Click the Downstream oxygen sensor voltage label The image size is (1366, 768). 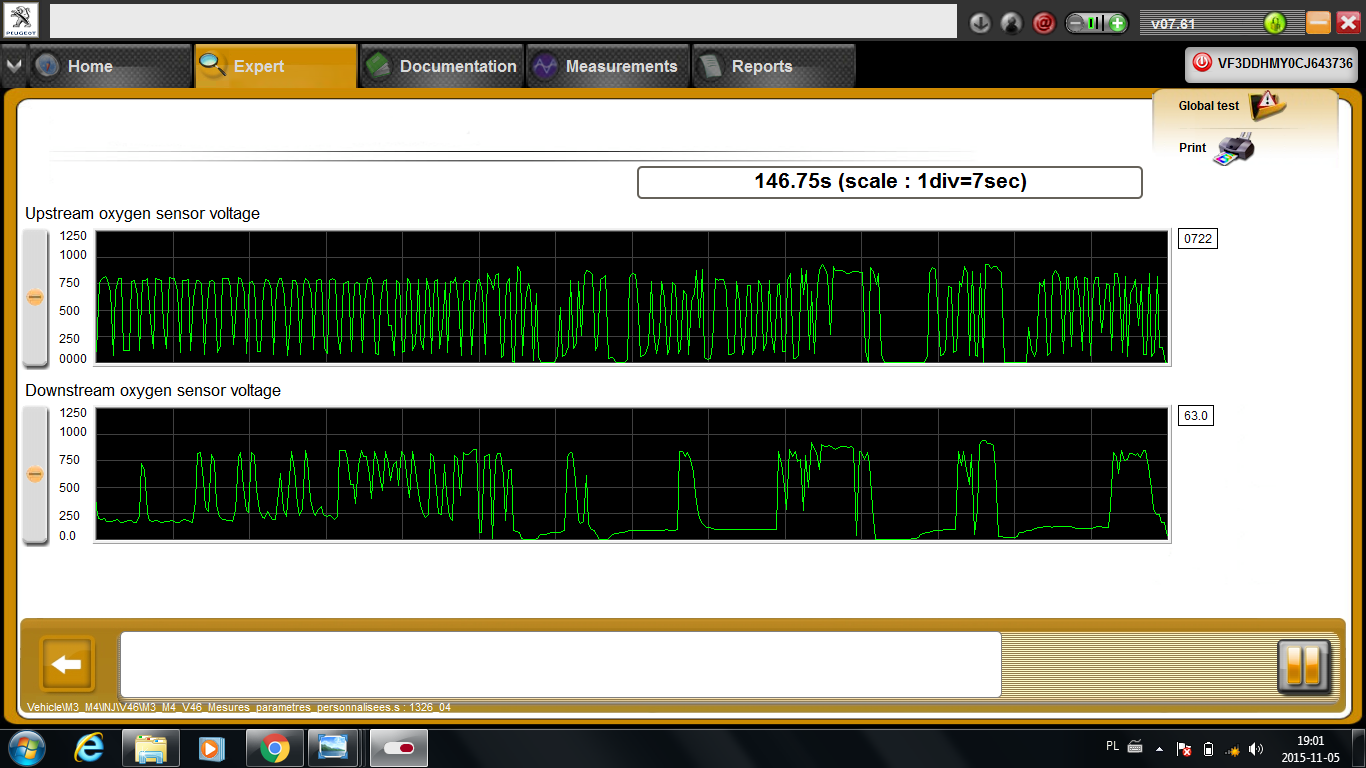pos(153,391)
